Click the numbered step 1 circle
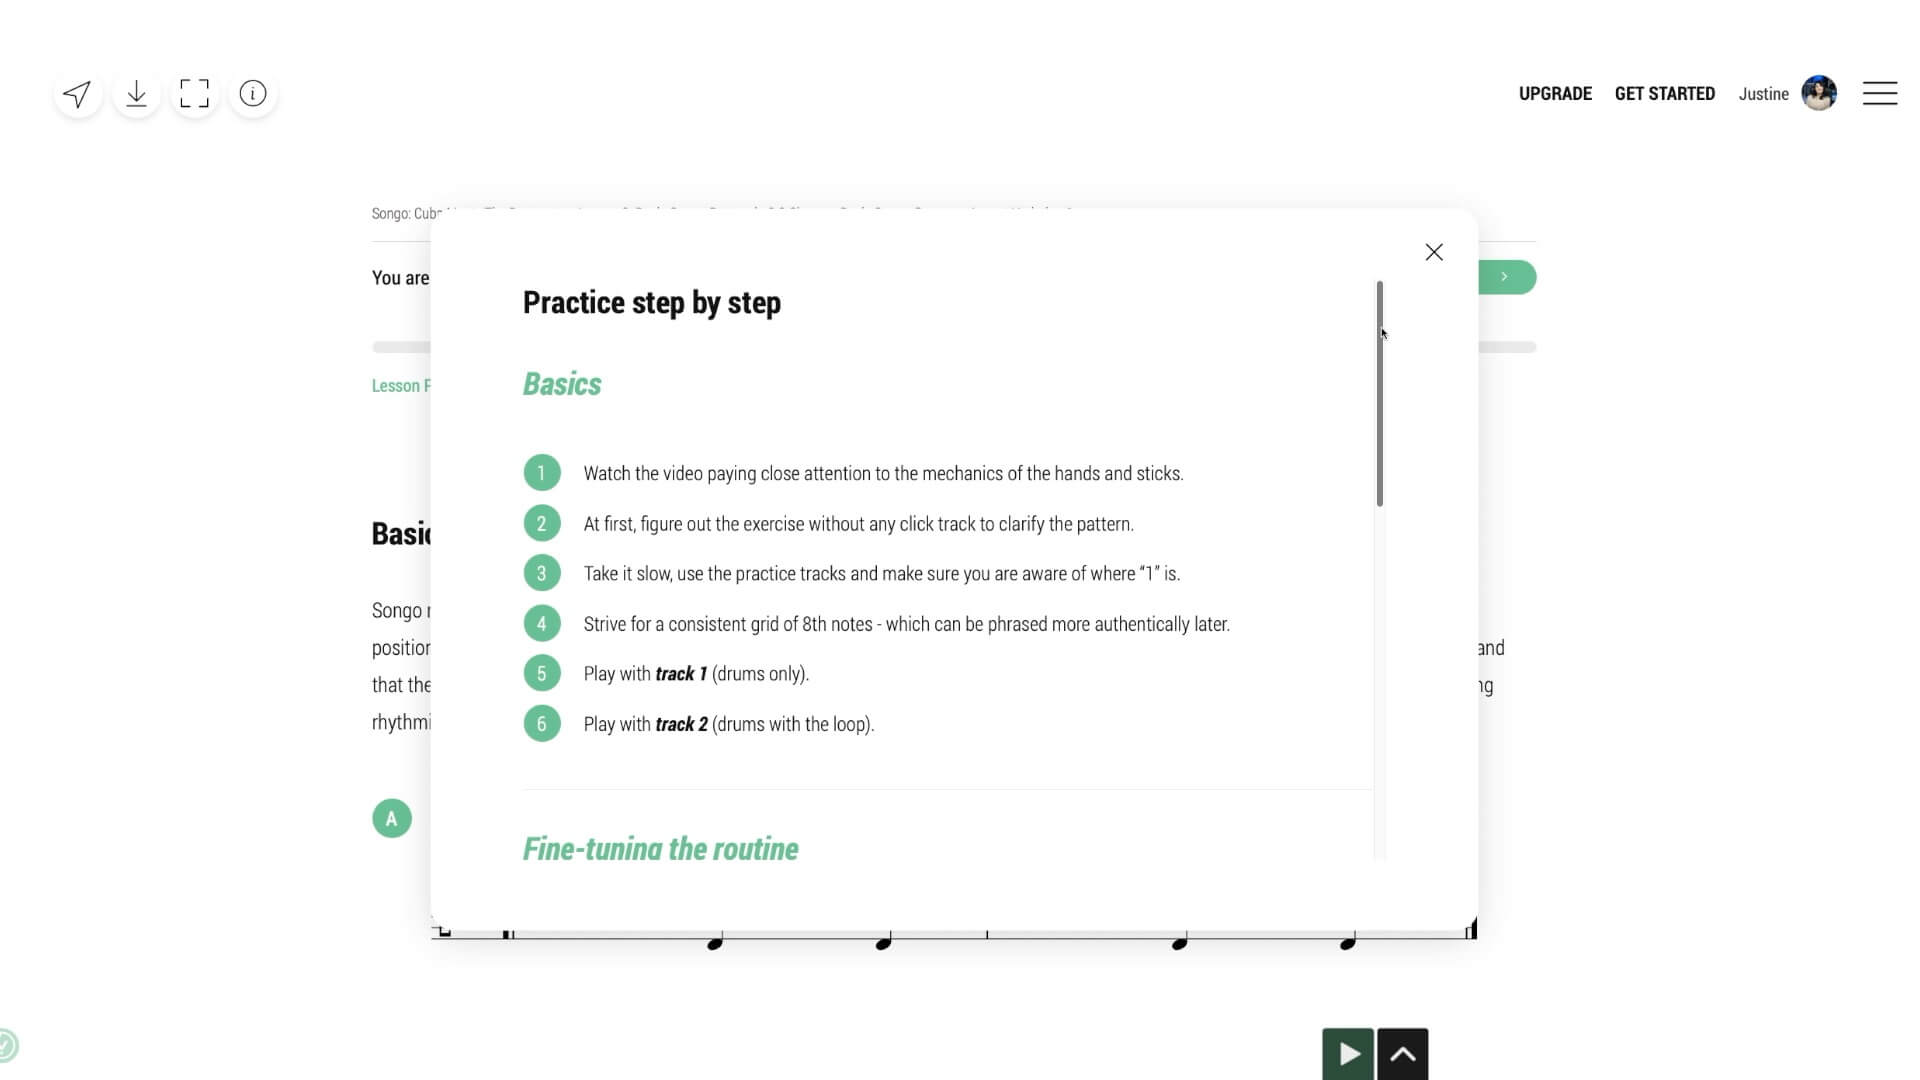 (542, 472)
